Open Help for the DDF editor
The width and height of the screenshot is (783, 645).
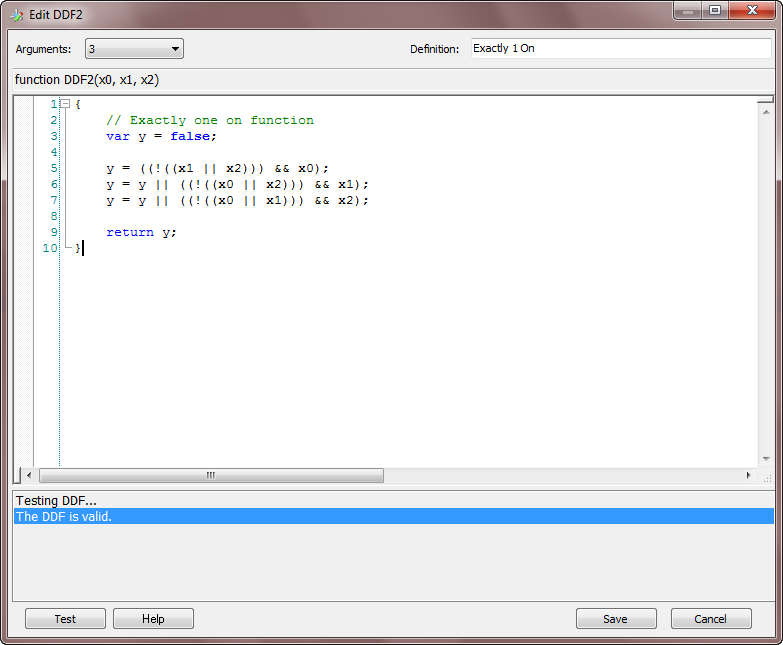click(x=153, y=619)
